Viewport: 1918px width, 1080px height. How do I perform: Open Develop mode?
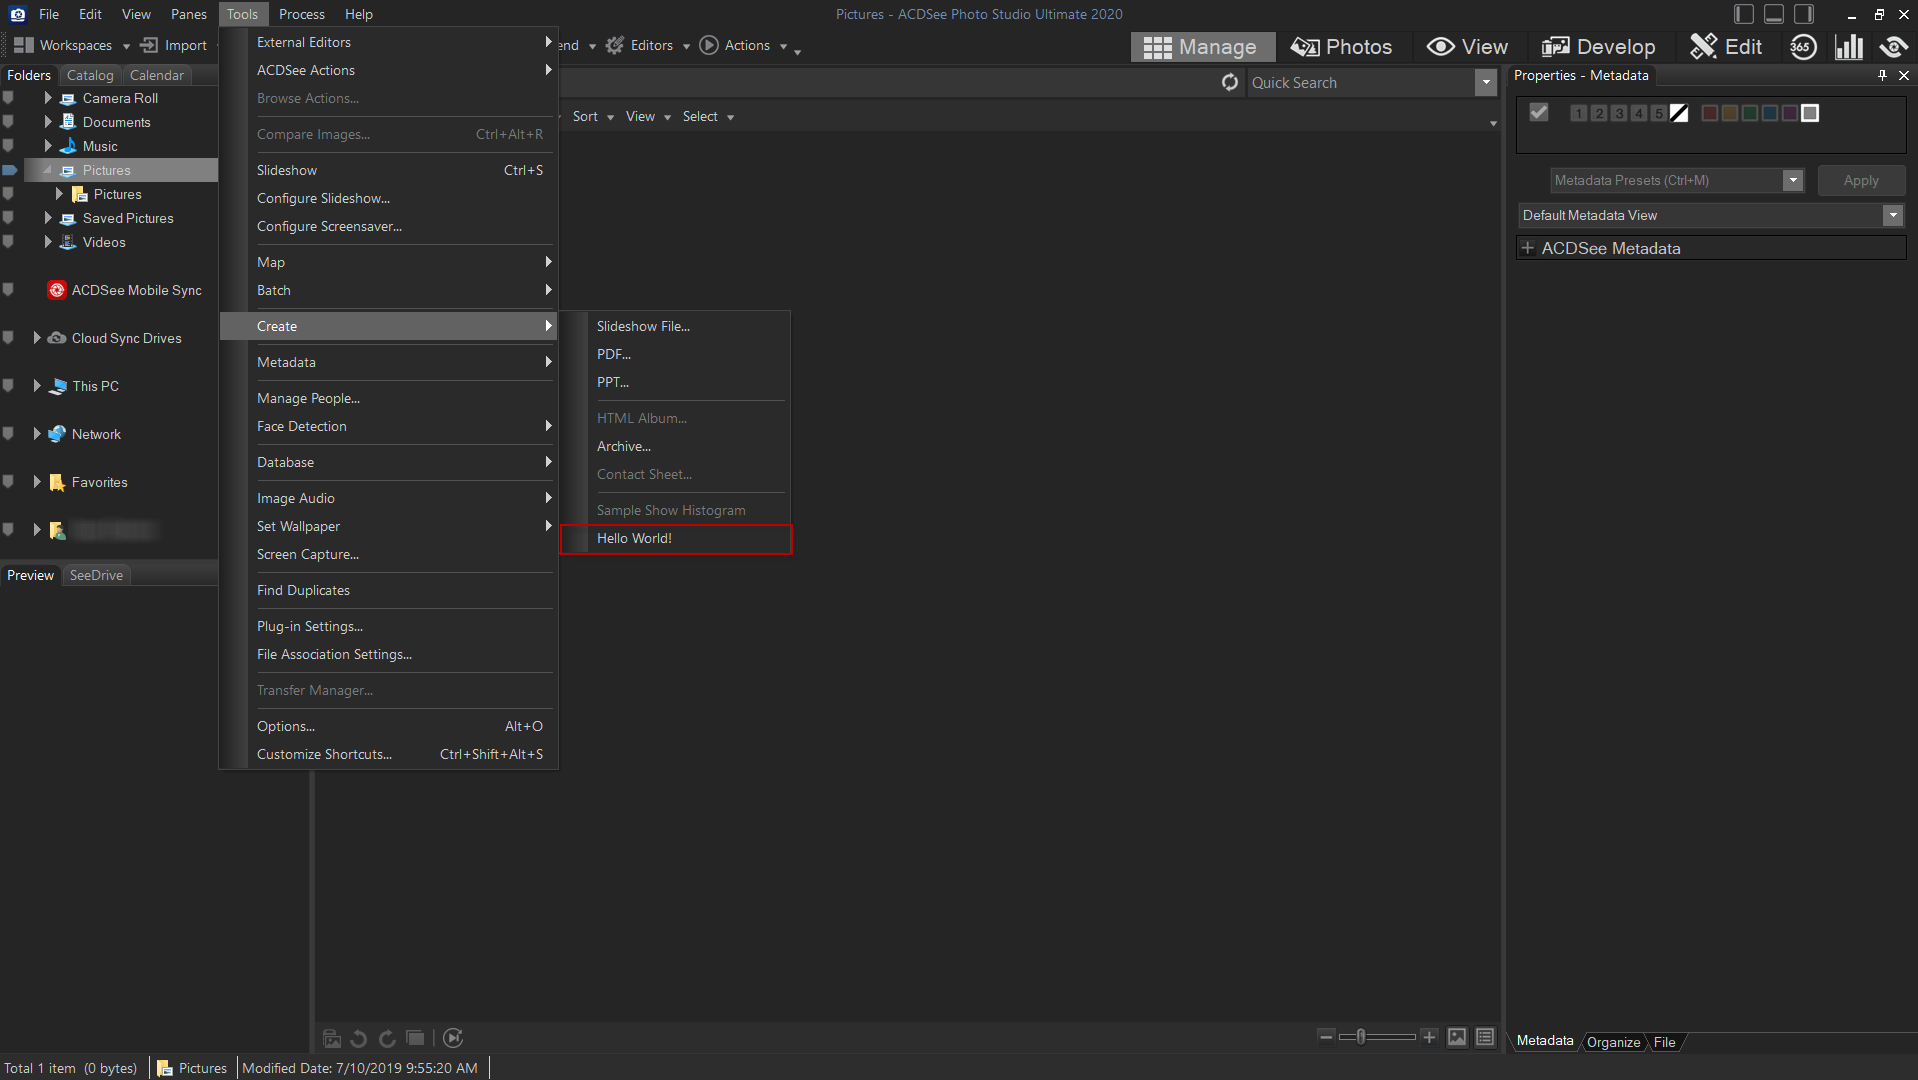click(x=1598, y=47)
